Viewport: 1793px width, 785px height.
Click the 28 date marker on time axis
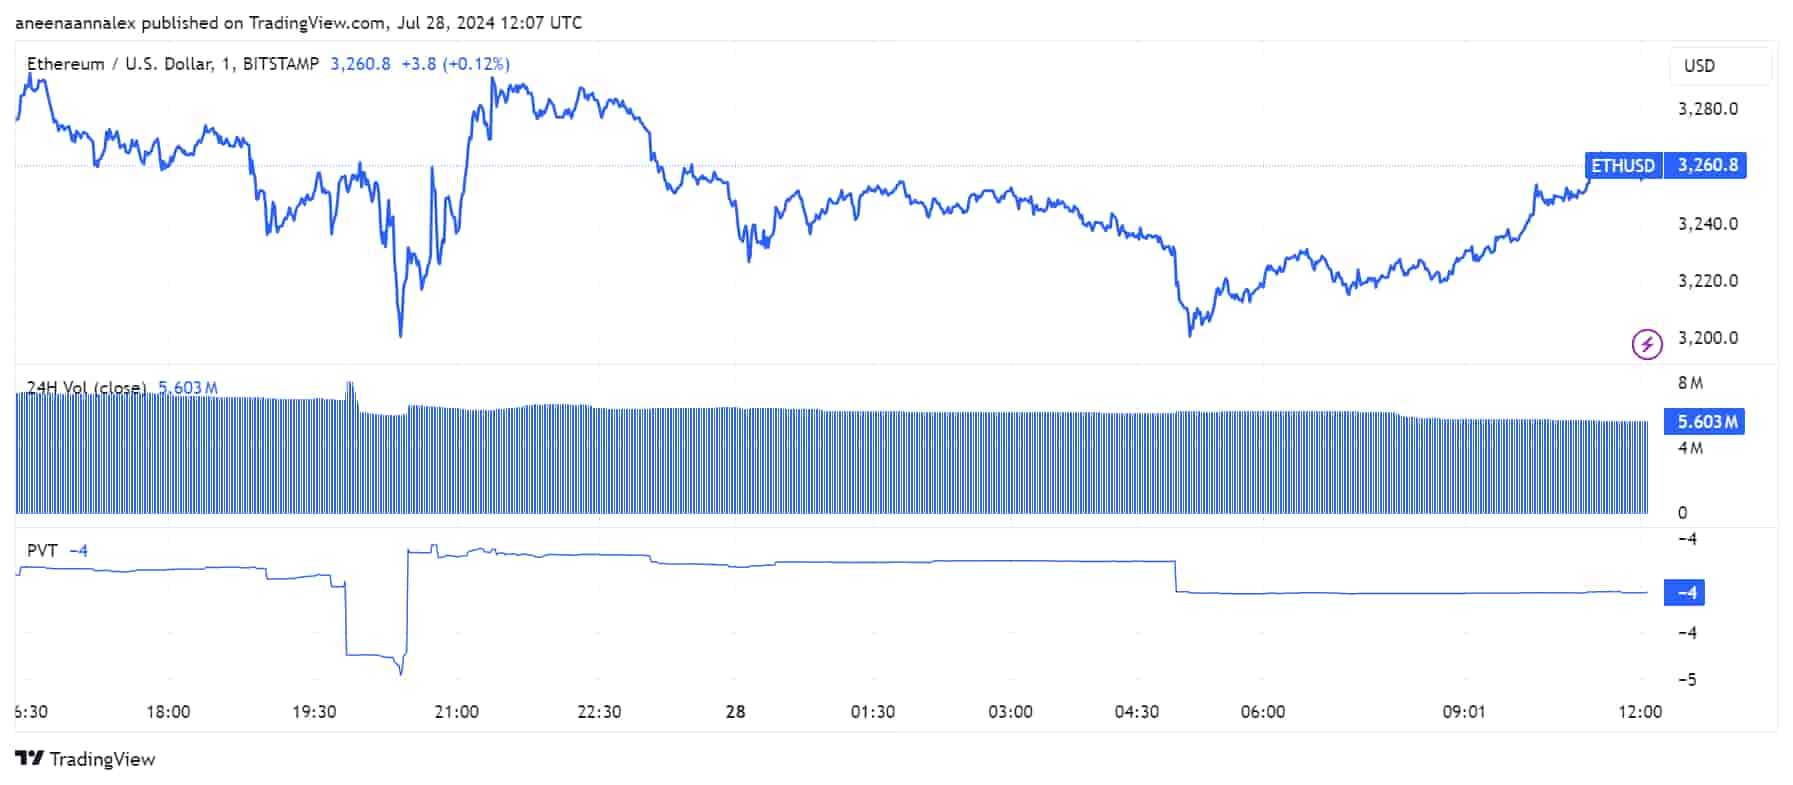point(735,712)
